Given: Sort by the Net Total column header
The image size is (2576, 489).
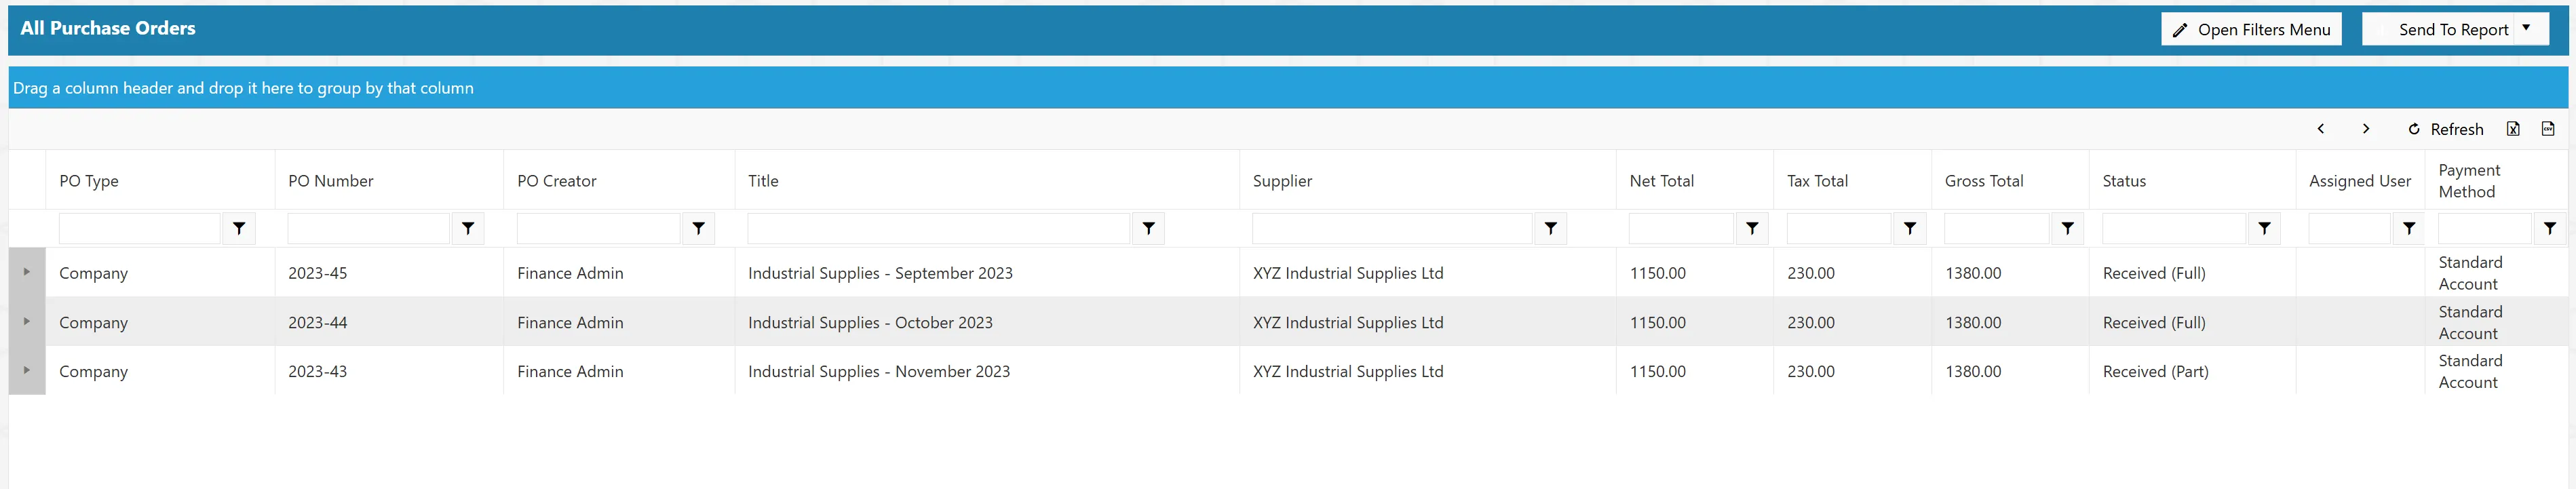Looking at the screenshot, I should pos(1662,181).
